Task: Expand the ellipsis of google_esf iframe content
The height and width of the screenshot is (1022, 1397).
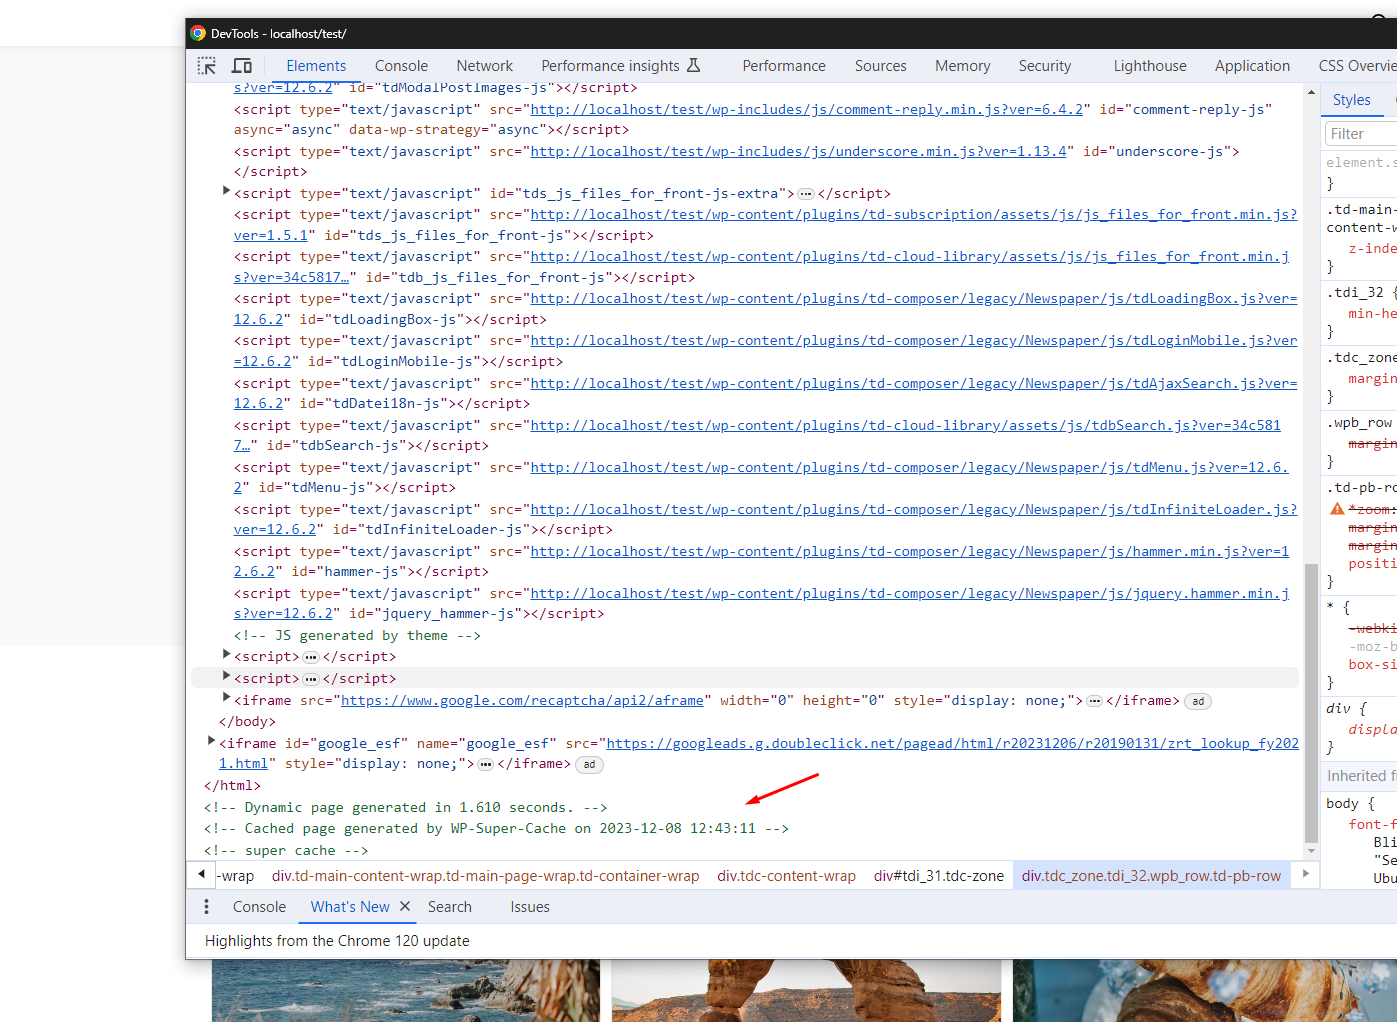Action: pyautogui.click(x=486, y=764)
